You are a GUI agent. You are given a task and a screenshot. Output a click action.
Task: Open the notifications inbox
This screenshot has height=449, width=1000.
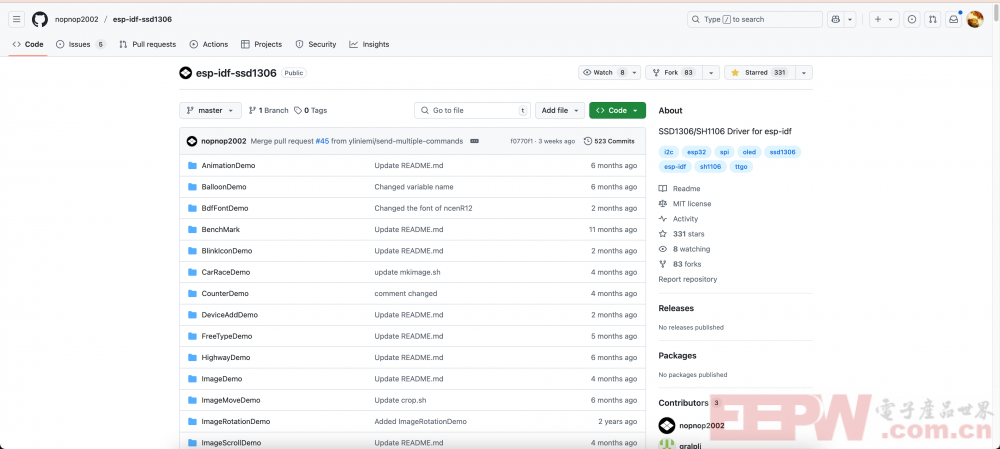coord(953,19)
